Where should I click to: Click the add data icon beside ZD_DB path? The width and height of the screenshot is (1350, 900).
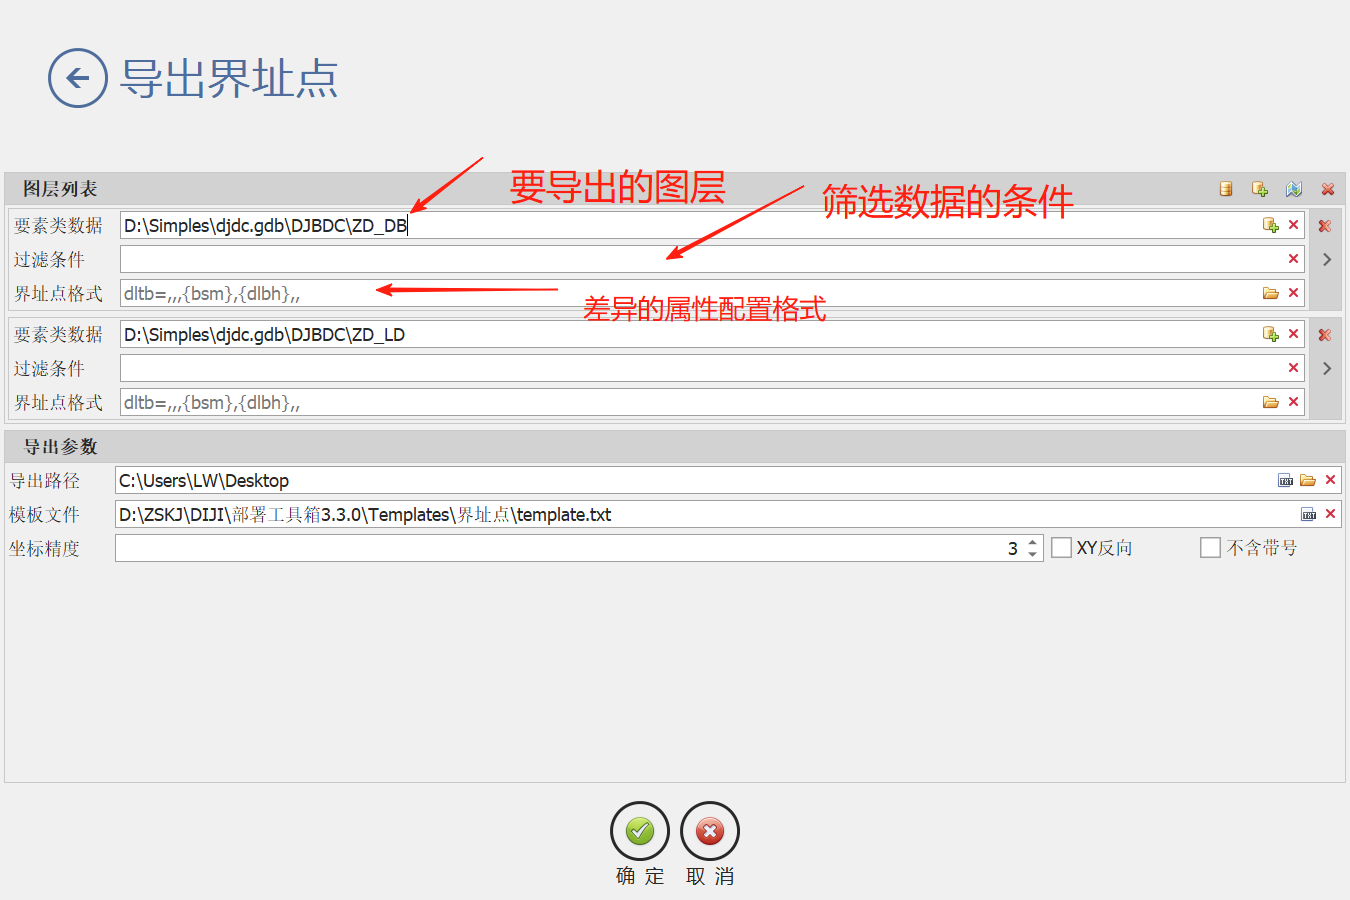1270,224
